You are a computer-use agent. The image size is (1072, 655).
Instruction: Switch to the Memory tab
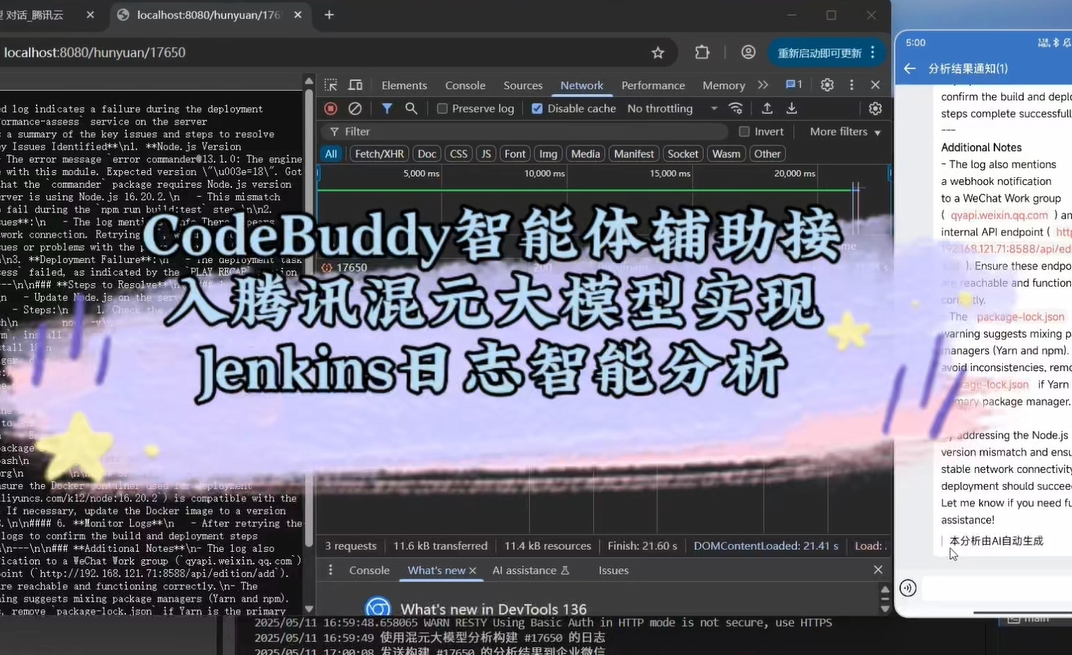coord(723,85)
